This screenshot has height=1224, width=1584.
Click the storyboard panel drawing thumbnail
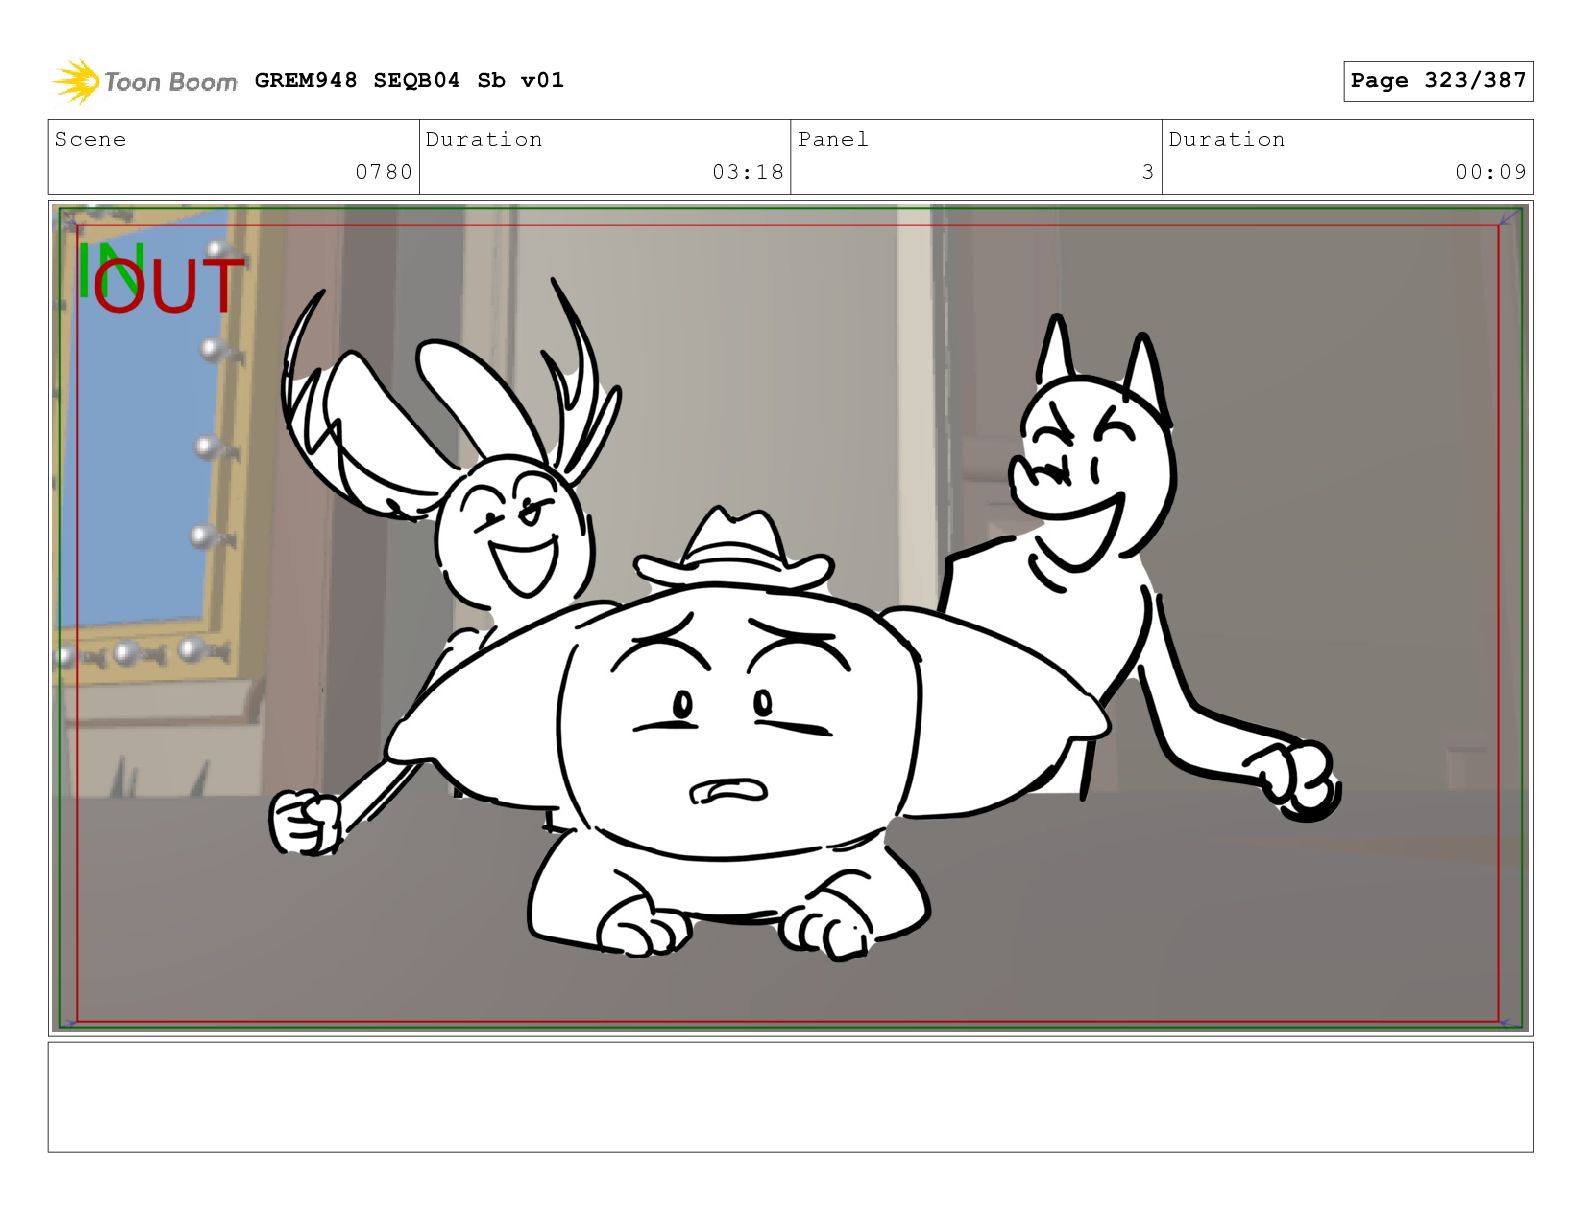[x=790, y=618]
